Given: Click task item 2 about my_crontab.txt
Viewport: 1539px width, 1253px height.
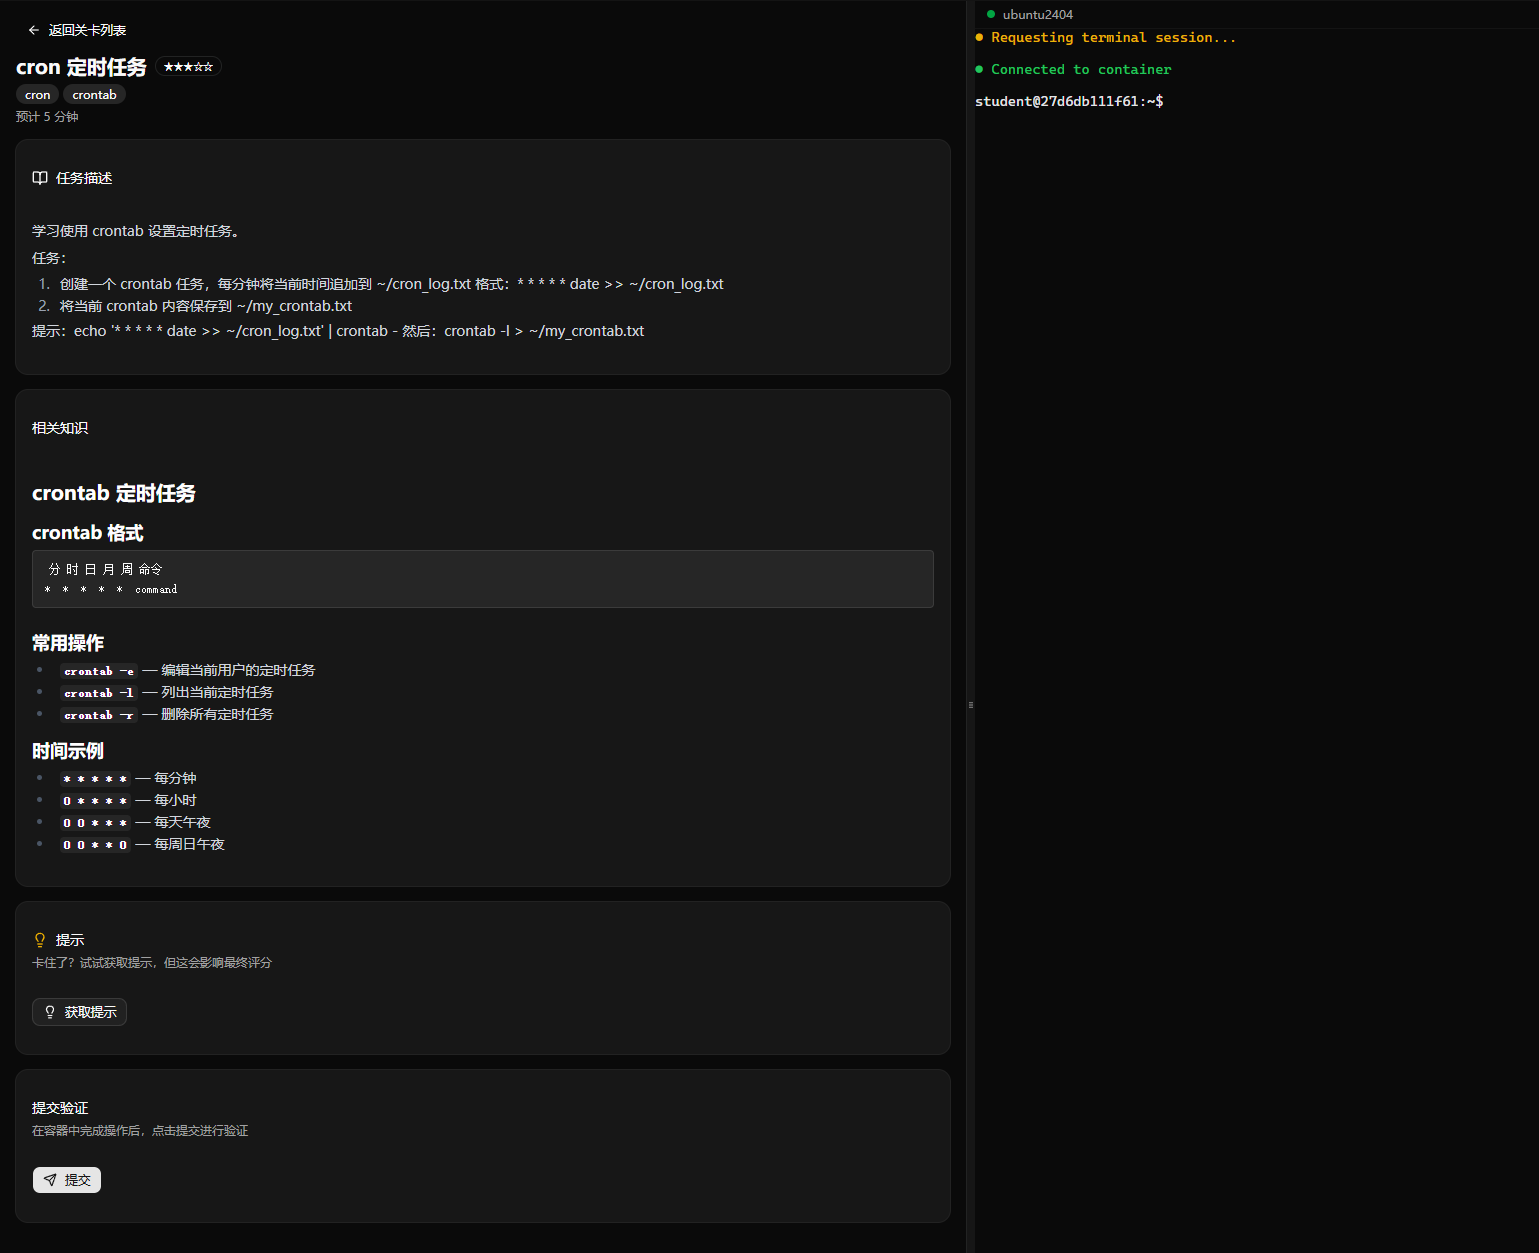Looking at the screenshot, I should tap(205, 306).
